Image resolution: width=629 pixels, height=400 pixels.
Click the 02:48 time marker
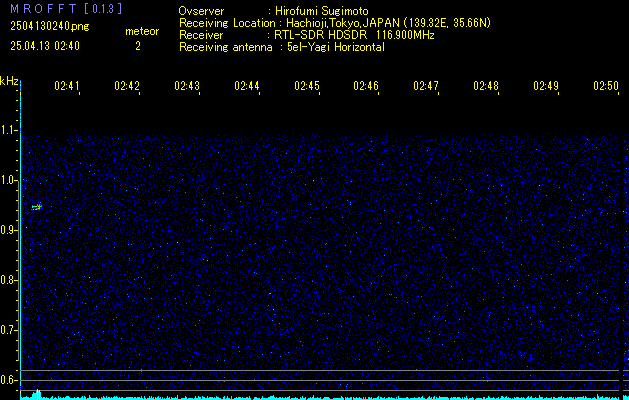tap(486, 86)
